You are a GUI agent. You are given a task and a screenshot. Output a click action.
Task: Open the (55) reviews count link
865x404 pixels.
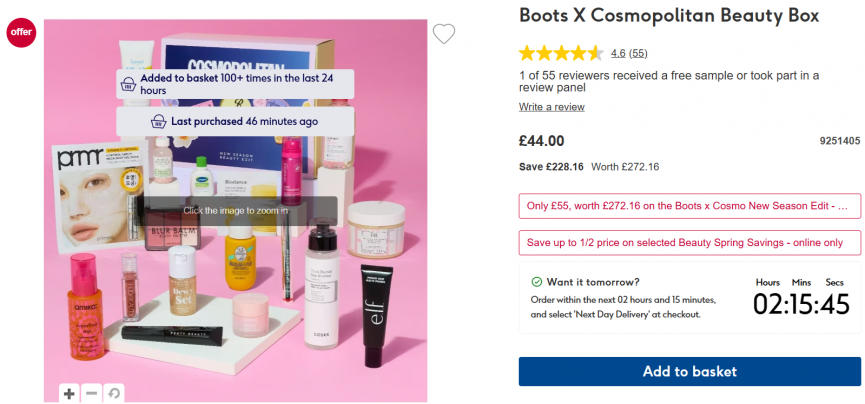pyautogui.click(x=638, y=53)
